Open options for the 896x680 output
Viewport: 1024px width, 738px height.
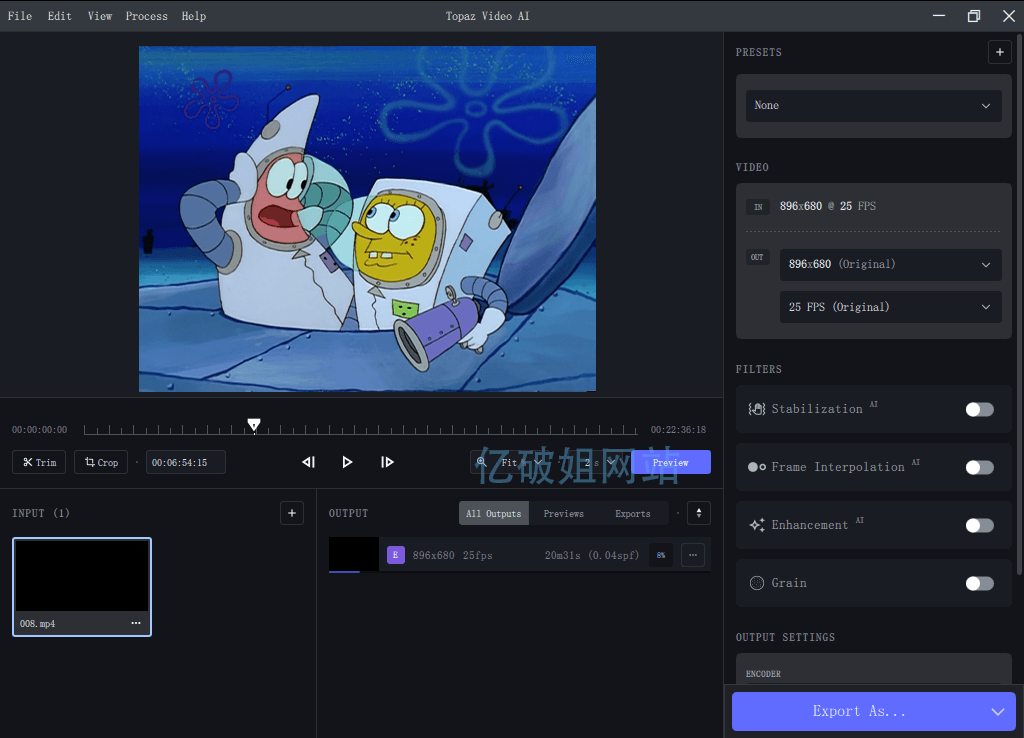tap(693, 555)
